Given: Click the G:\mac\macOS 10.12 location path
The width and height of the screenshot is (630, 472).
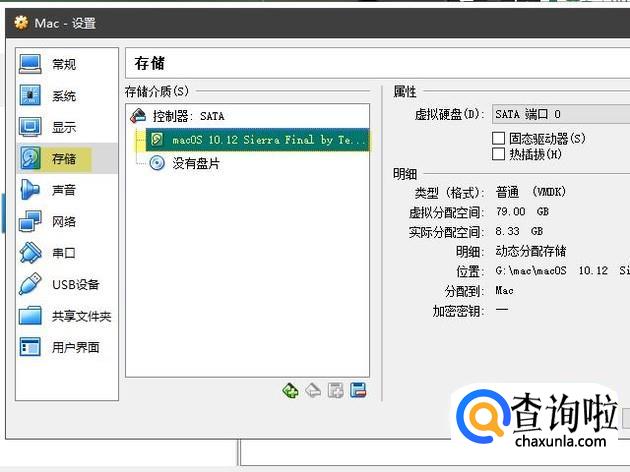Looking at the screenshot, I should coord(562,270).
